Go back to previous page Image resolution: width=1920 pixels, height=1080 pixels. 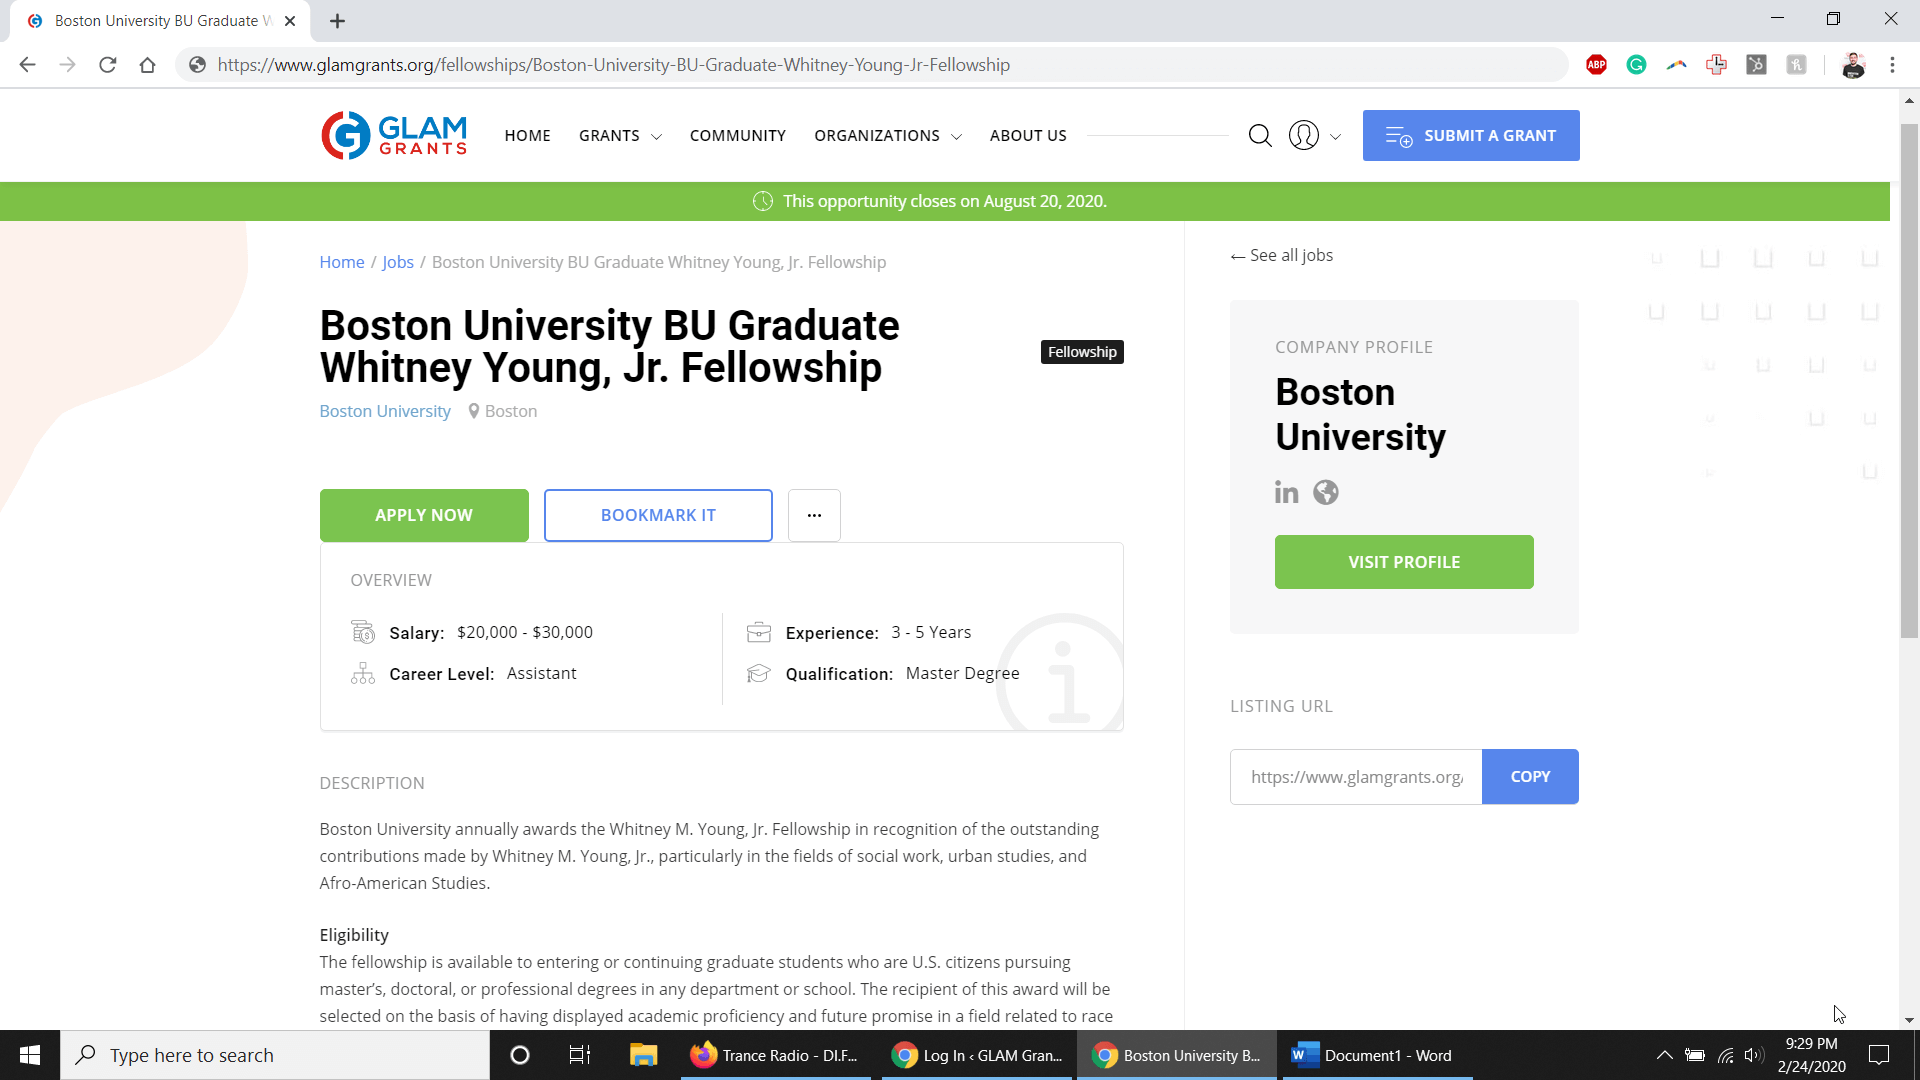tap(28, 65)
